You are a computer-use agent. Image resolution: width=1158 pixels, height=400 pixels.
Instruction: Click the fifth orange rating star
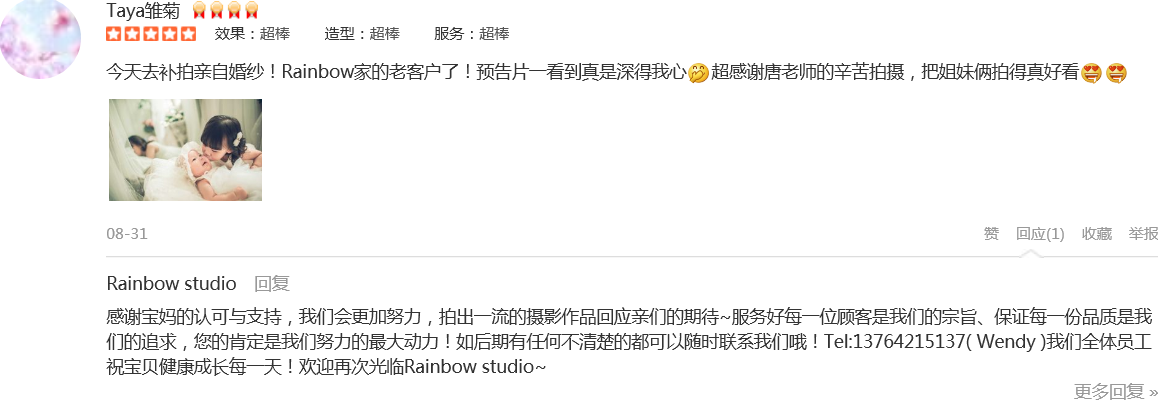[x=189, y=34]
